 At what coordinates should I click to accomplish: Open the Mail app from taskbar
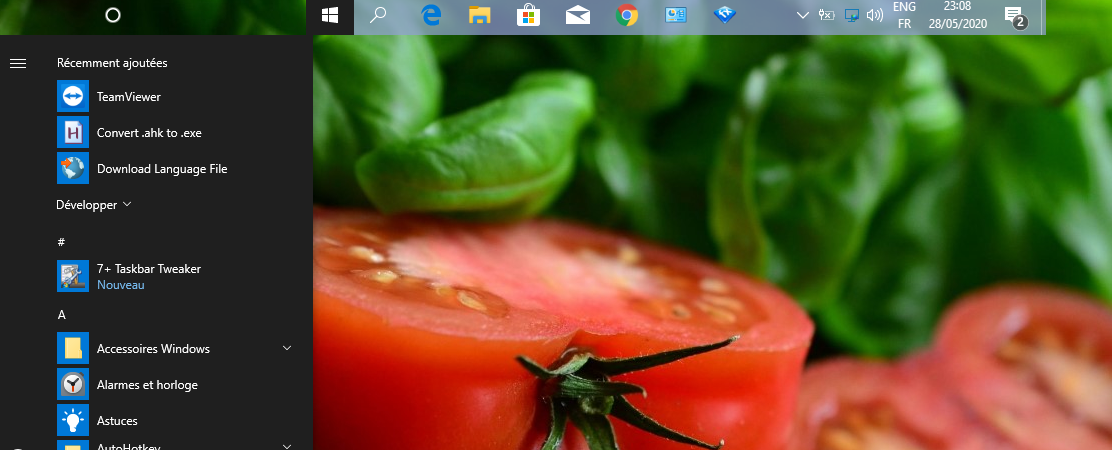pos(578,16)
